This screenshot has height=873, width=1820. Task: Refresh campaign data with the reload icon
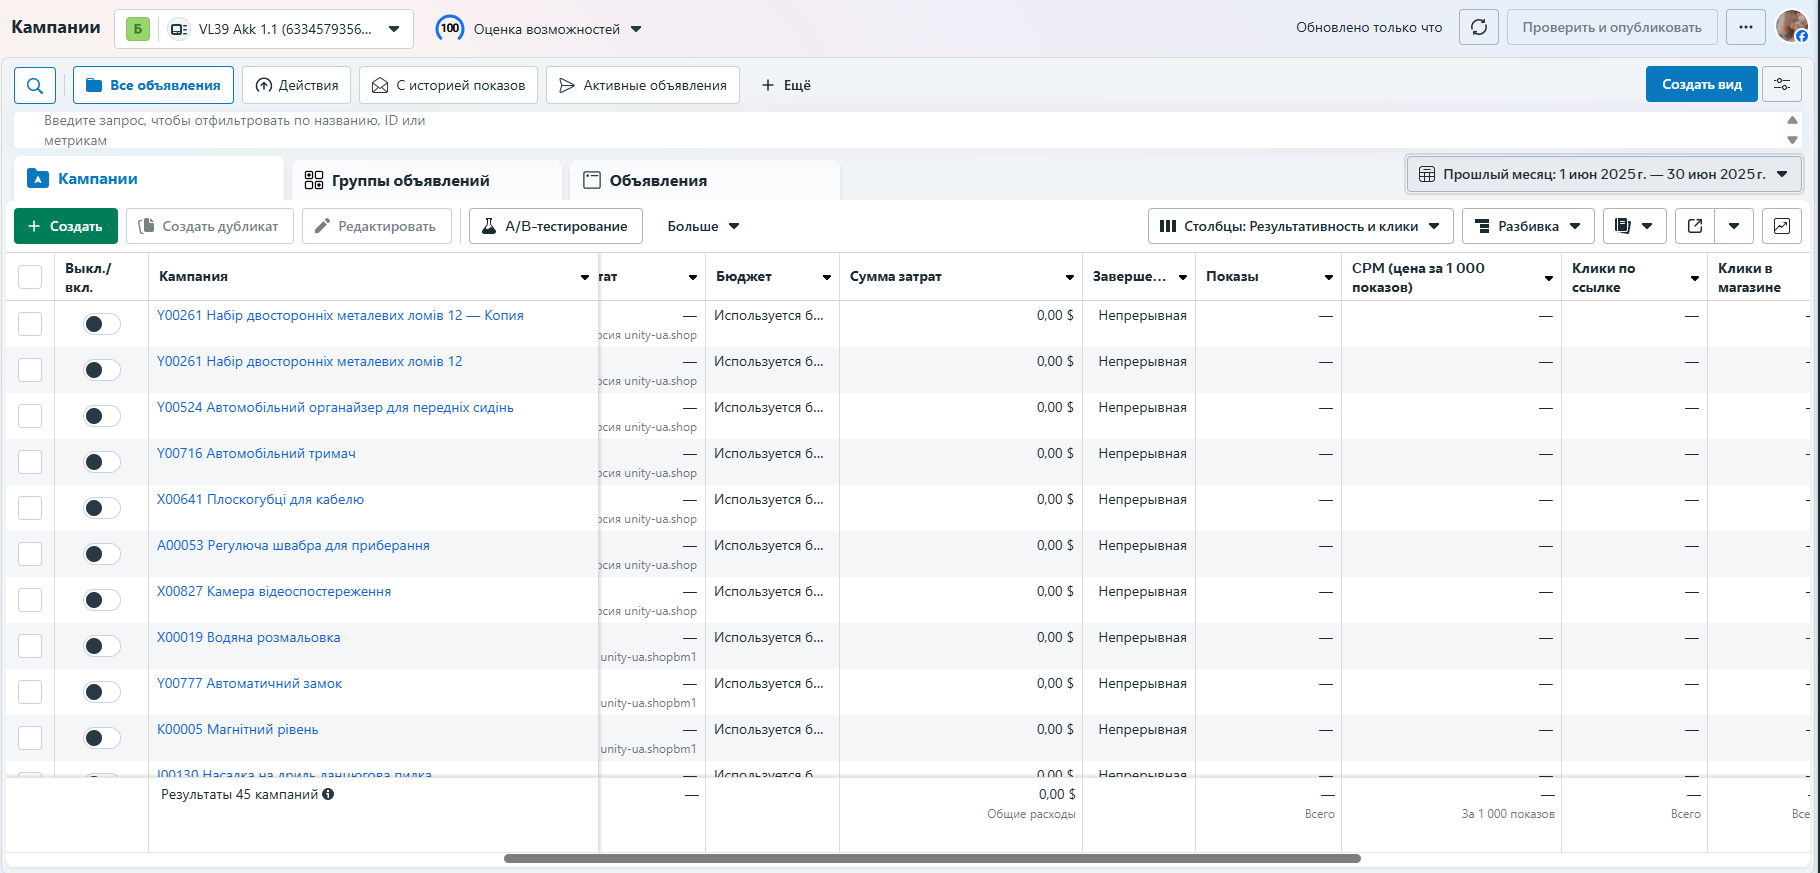tap(1479, 28)
